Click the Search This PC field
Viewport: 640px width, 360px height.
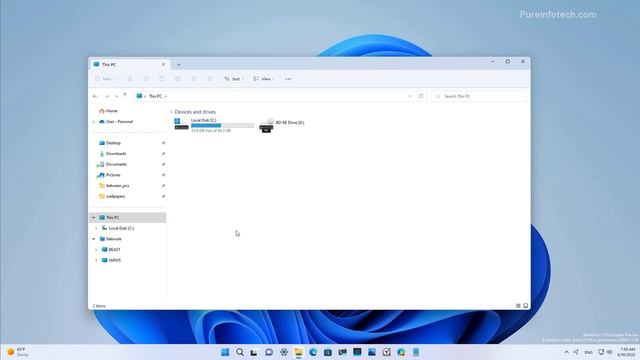[479, 96]
